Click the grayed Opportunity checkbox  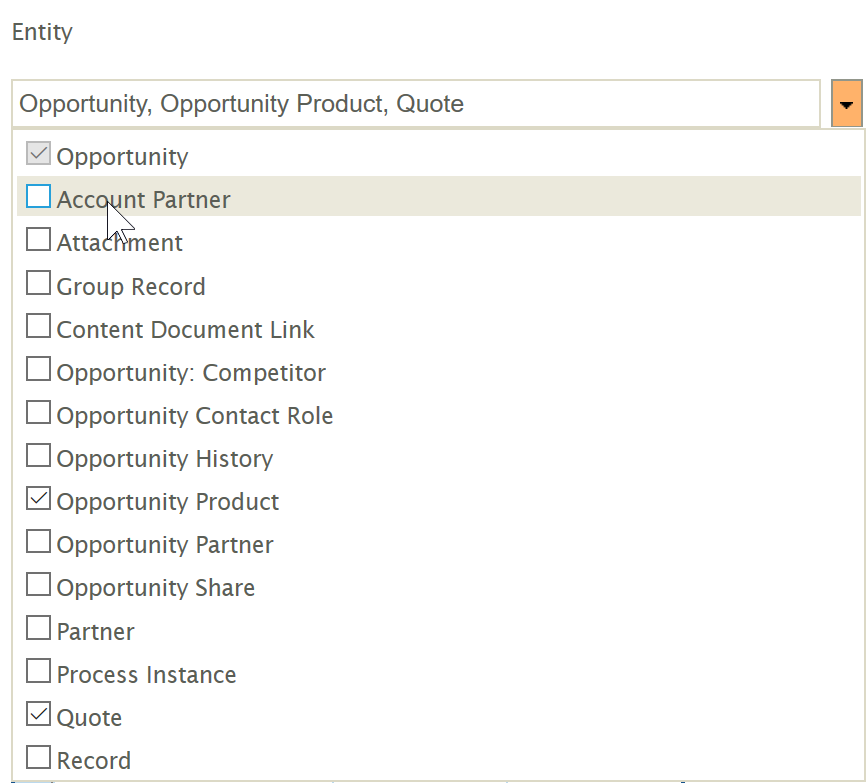click(x=38, y=154)
